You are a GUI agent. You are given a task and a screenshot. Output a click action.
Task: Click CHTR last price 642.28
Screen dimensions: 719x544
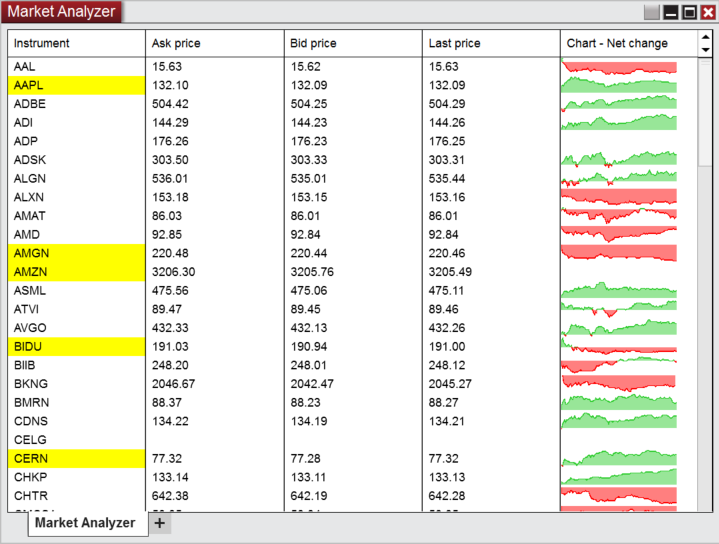point(447,496)
